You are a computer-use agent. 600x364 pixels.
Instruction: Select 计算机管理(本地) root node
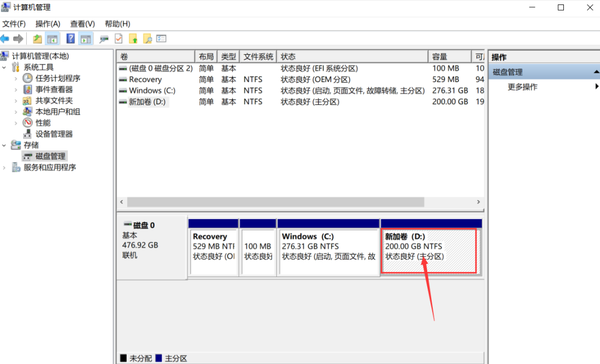coord(40,56)
